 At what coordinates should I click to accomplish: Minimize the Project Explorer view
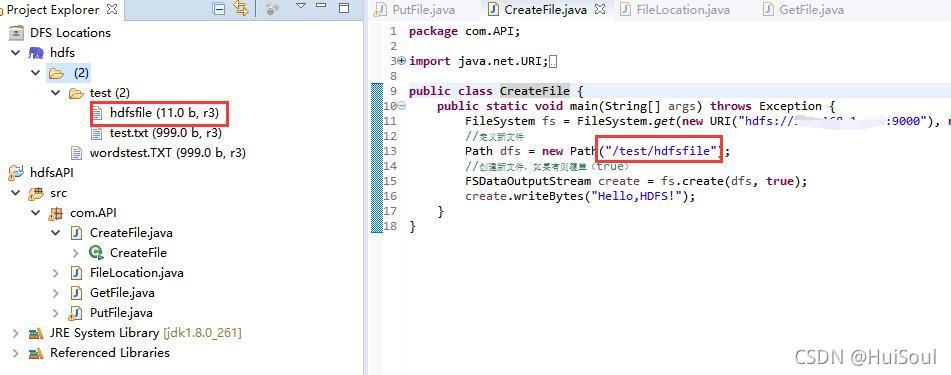(x=321, y=5)
